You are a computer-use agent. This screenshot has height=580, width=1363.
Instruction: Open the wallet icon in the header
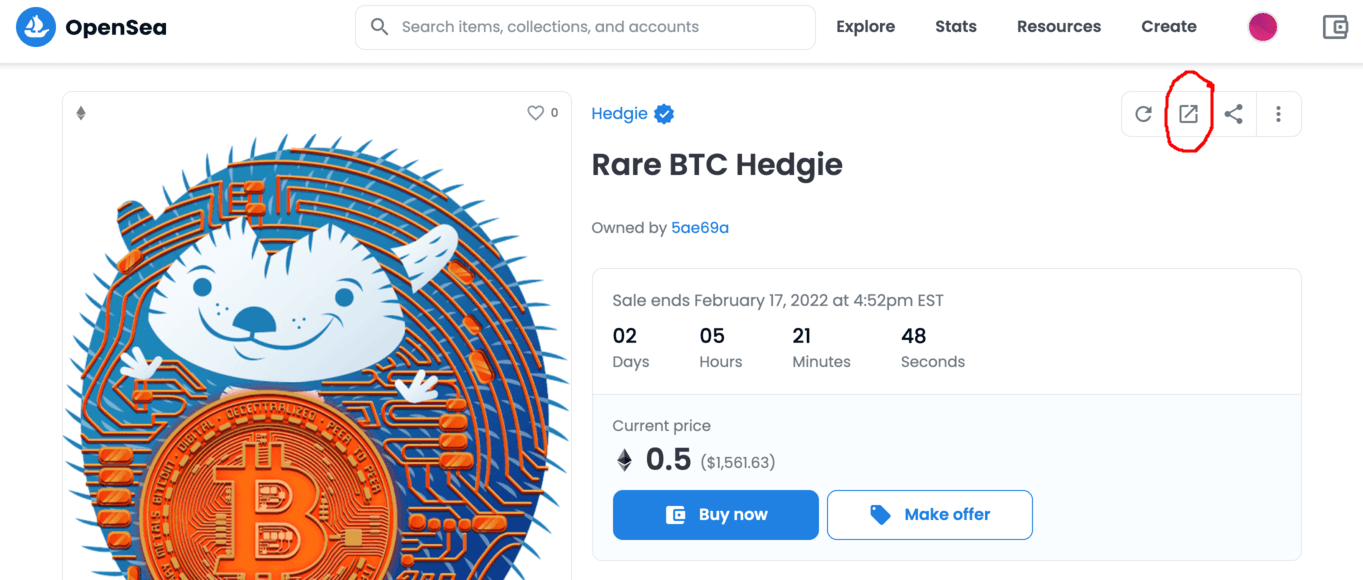(1335, 27)
